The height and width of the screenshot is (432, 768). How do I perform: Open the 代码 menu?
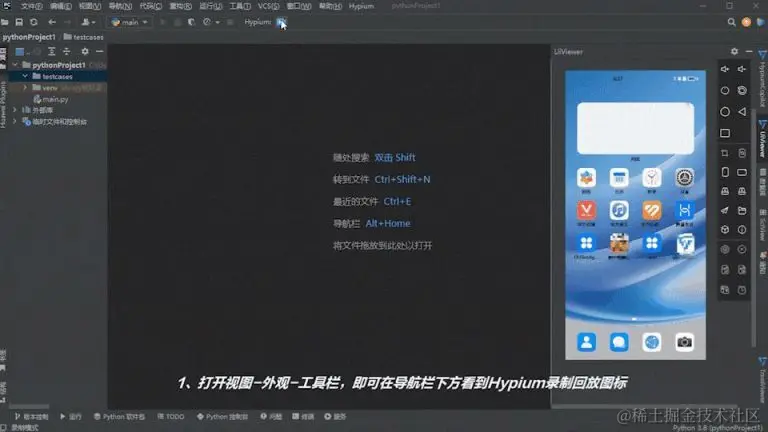click(x=150, y=6)
